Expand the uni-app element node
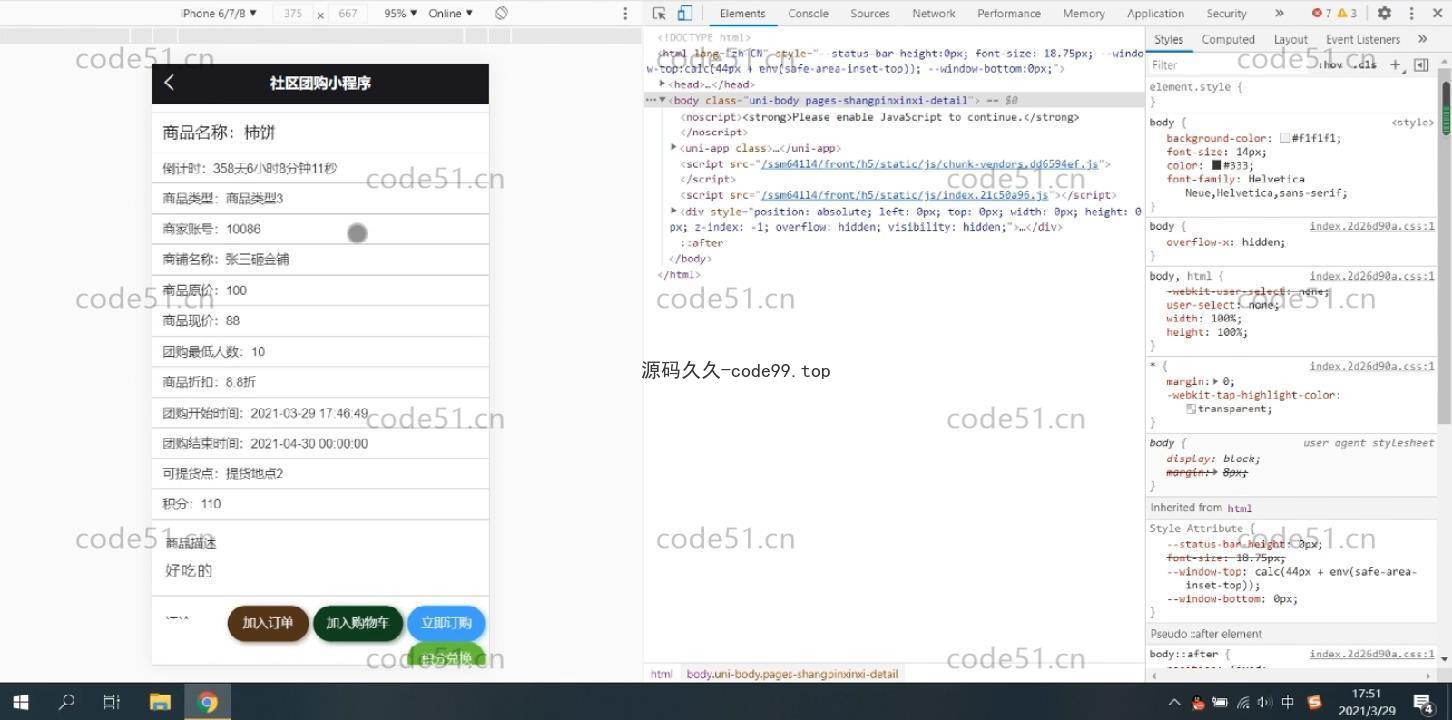The width and height of the screenshot is (1452, 720). pyautogui.click(x=674, y=148)
